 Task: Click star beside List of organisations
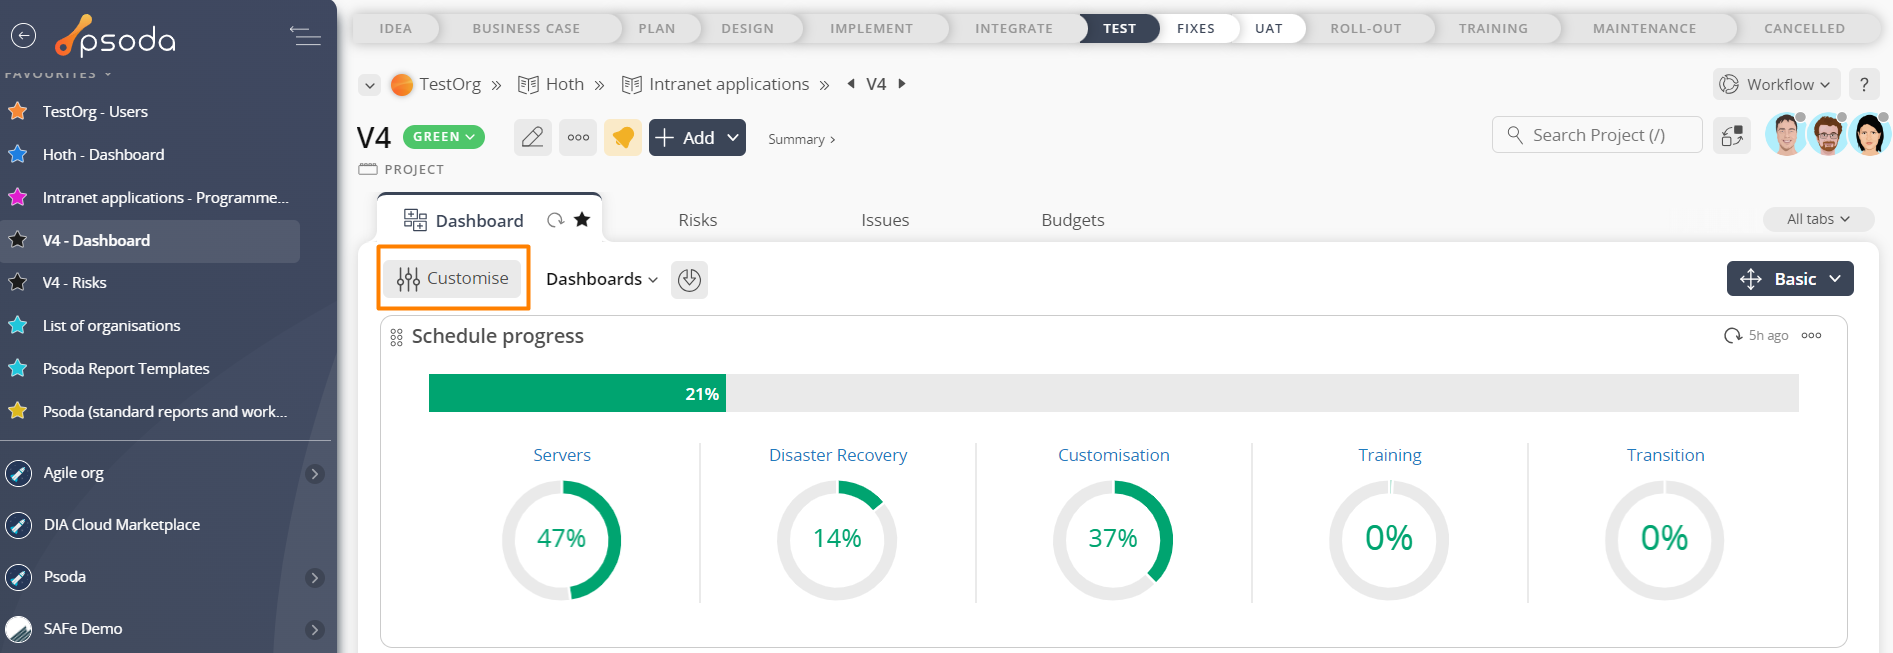point(18,325)
